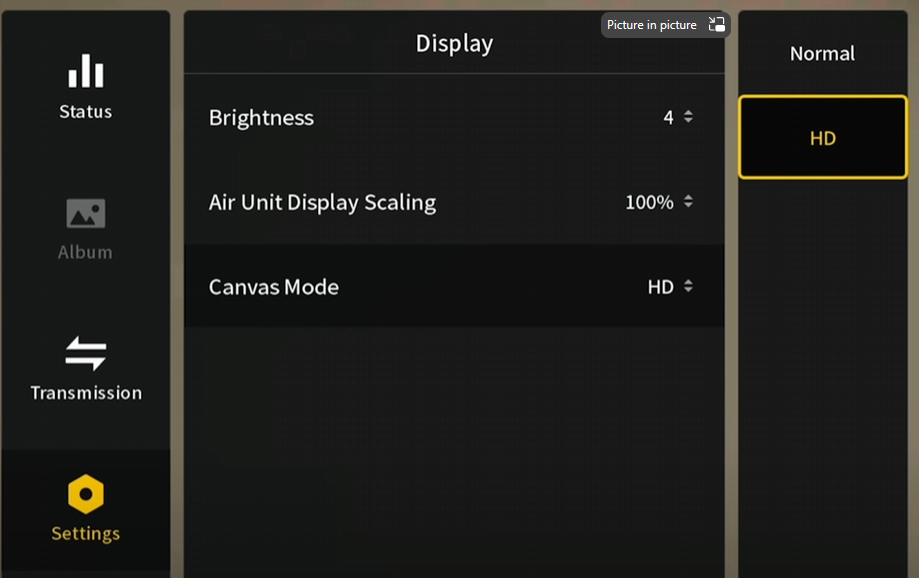919x578 pixels.
Task: Expand the Canvas Mode selector arrows
Action: [x=688, y=286]
